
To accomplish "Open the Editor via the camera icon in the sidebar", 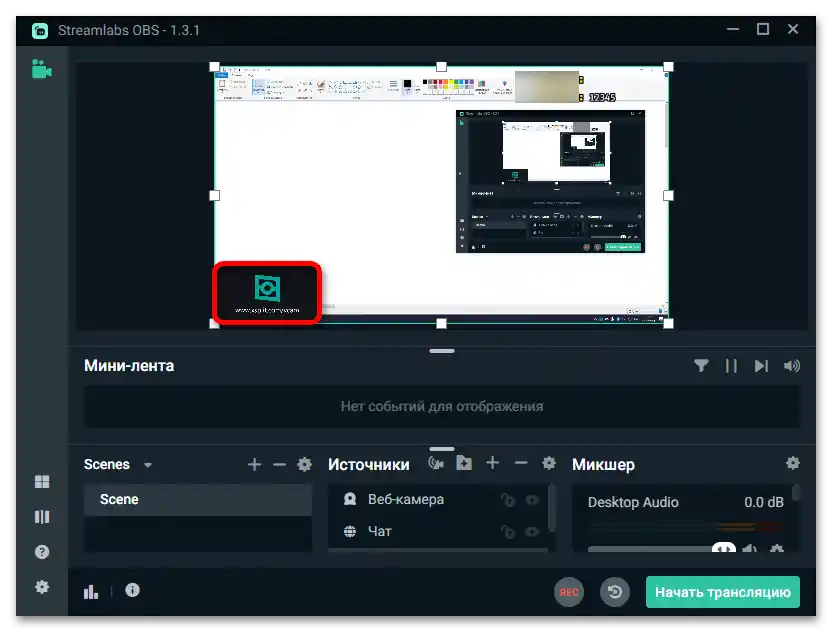I will [41, 69].
